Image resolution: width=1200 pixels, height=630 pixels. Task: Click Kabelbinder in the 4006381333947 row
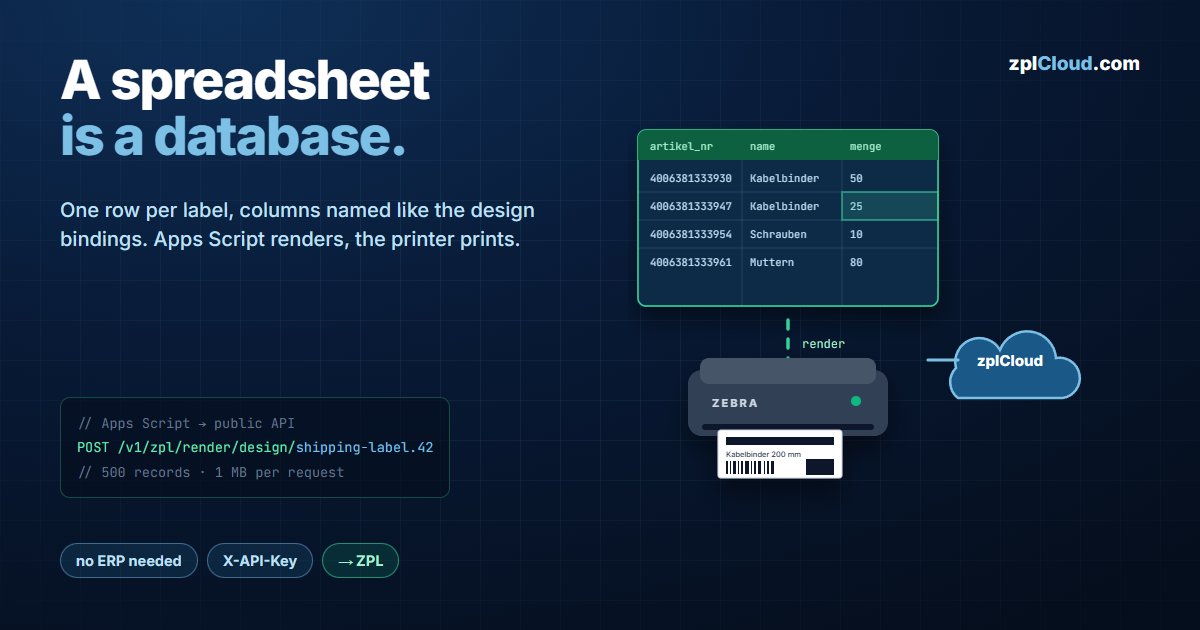coord(784,206)
